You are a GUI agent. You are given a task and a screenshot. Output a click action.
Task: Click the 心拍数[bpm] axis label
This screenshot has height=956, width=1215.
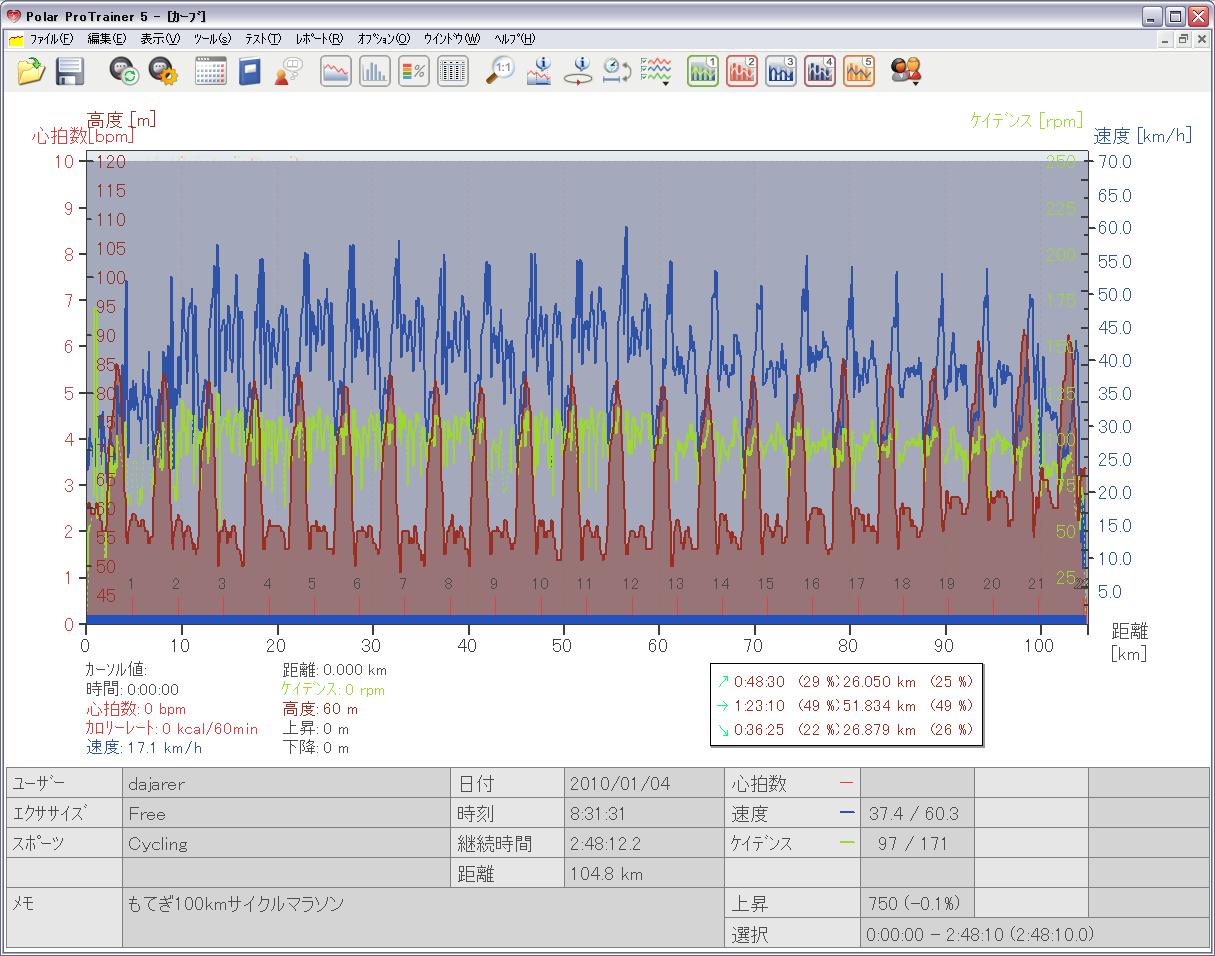(x=83, y=136)
